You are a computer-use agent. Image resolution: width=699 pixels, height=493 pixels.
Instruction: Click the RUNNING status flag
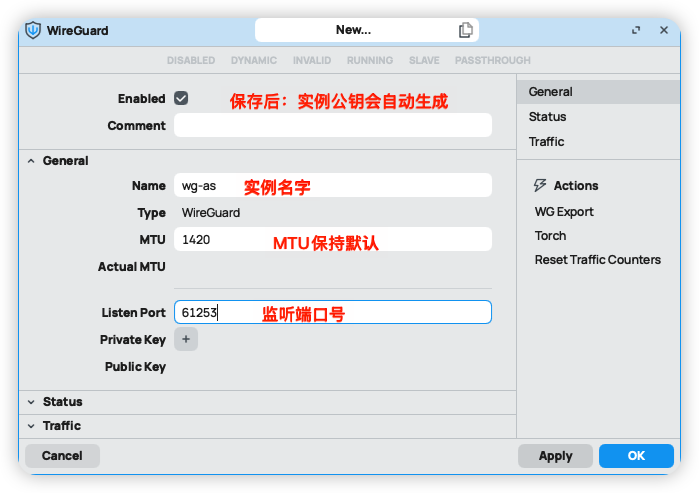click(370, 61)
